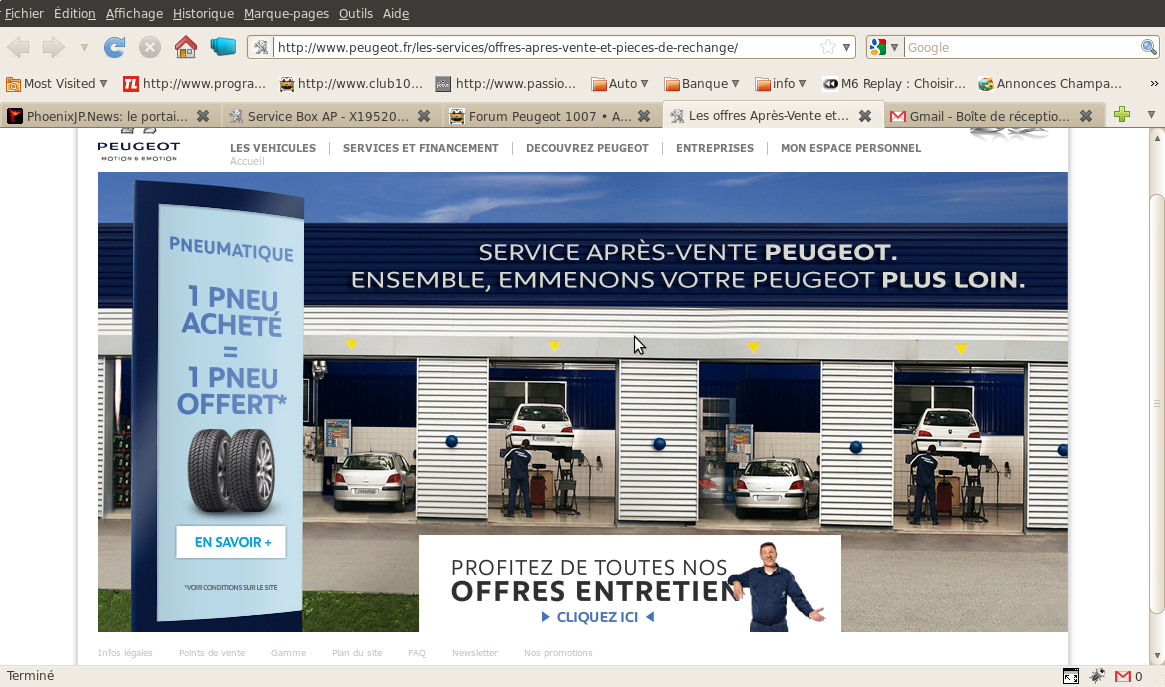Open the Outils menu
This screenshot has width=1165, height=687.
[355, 13]
